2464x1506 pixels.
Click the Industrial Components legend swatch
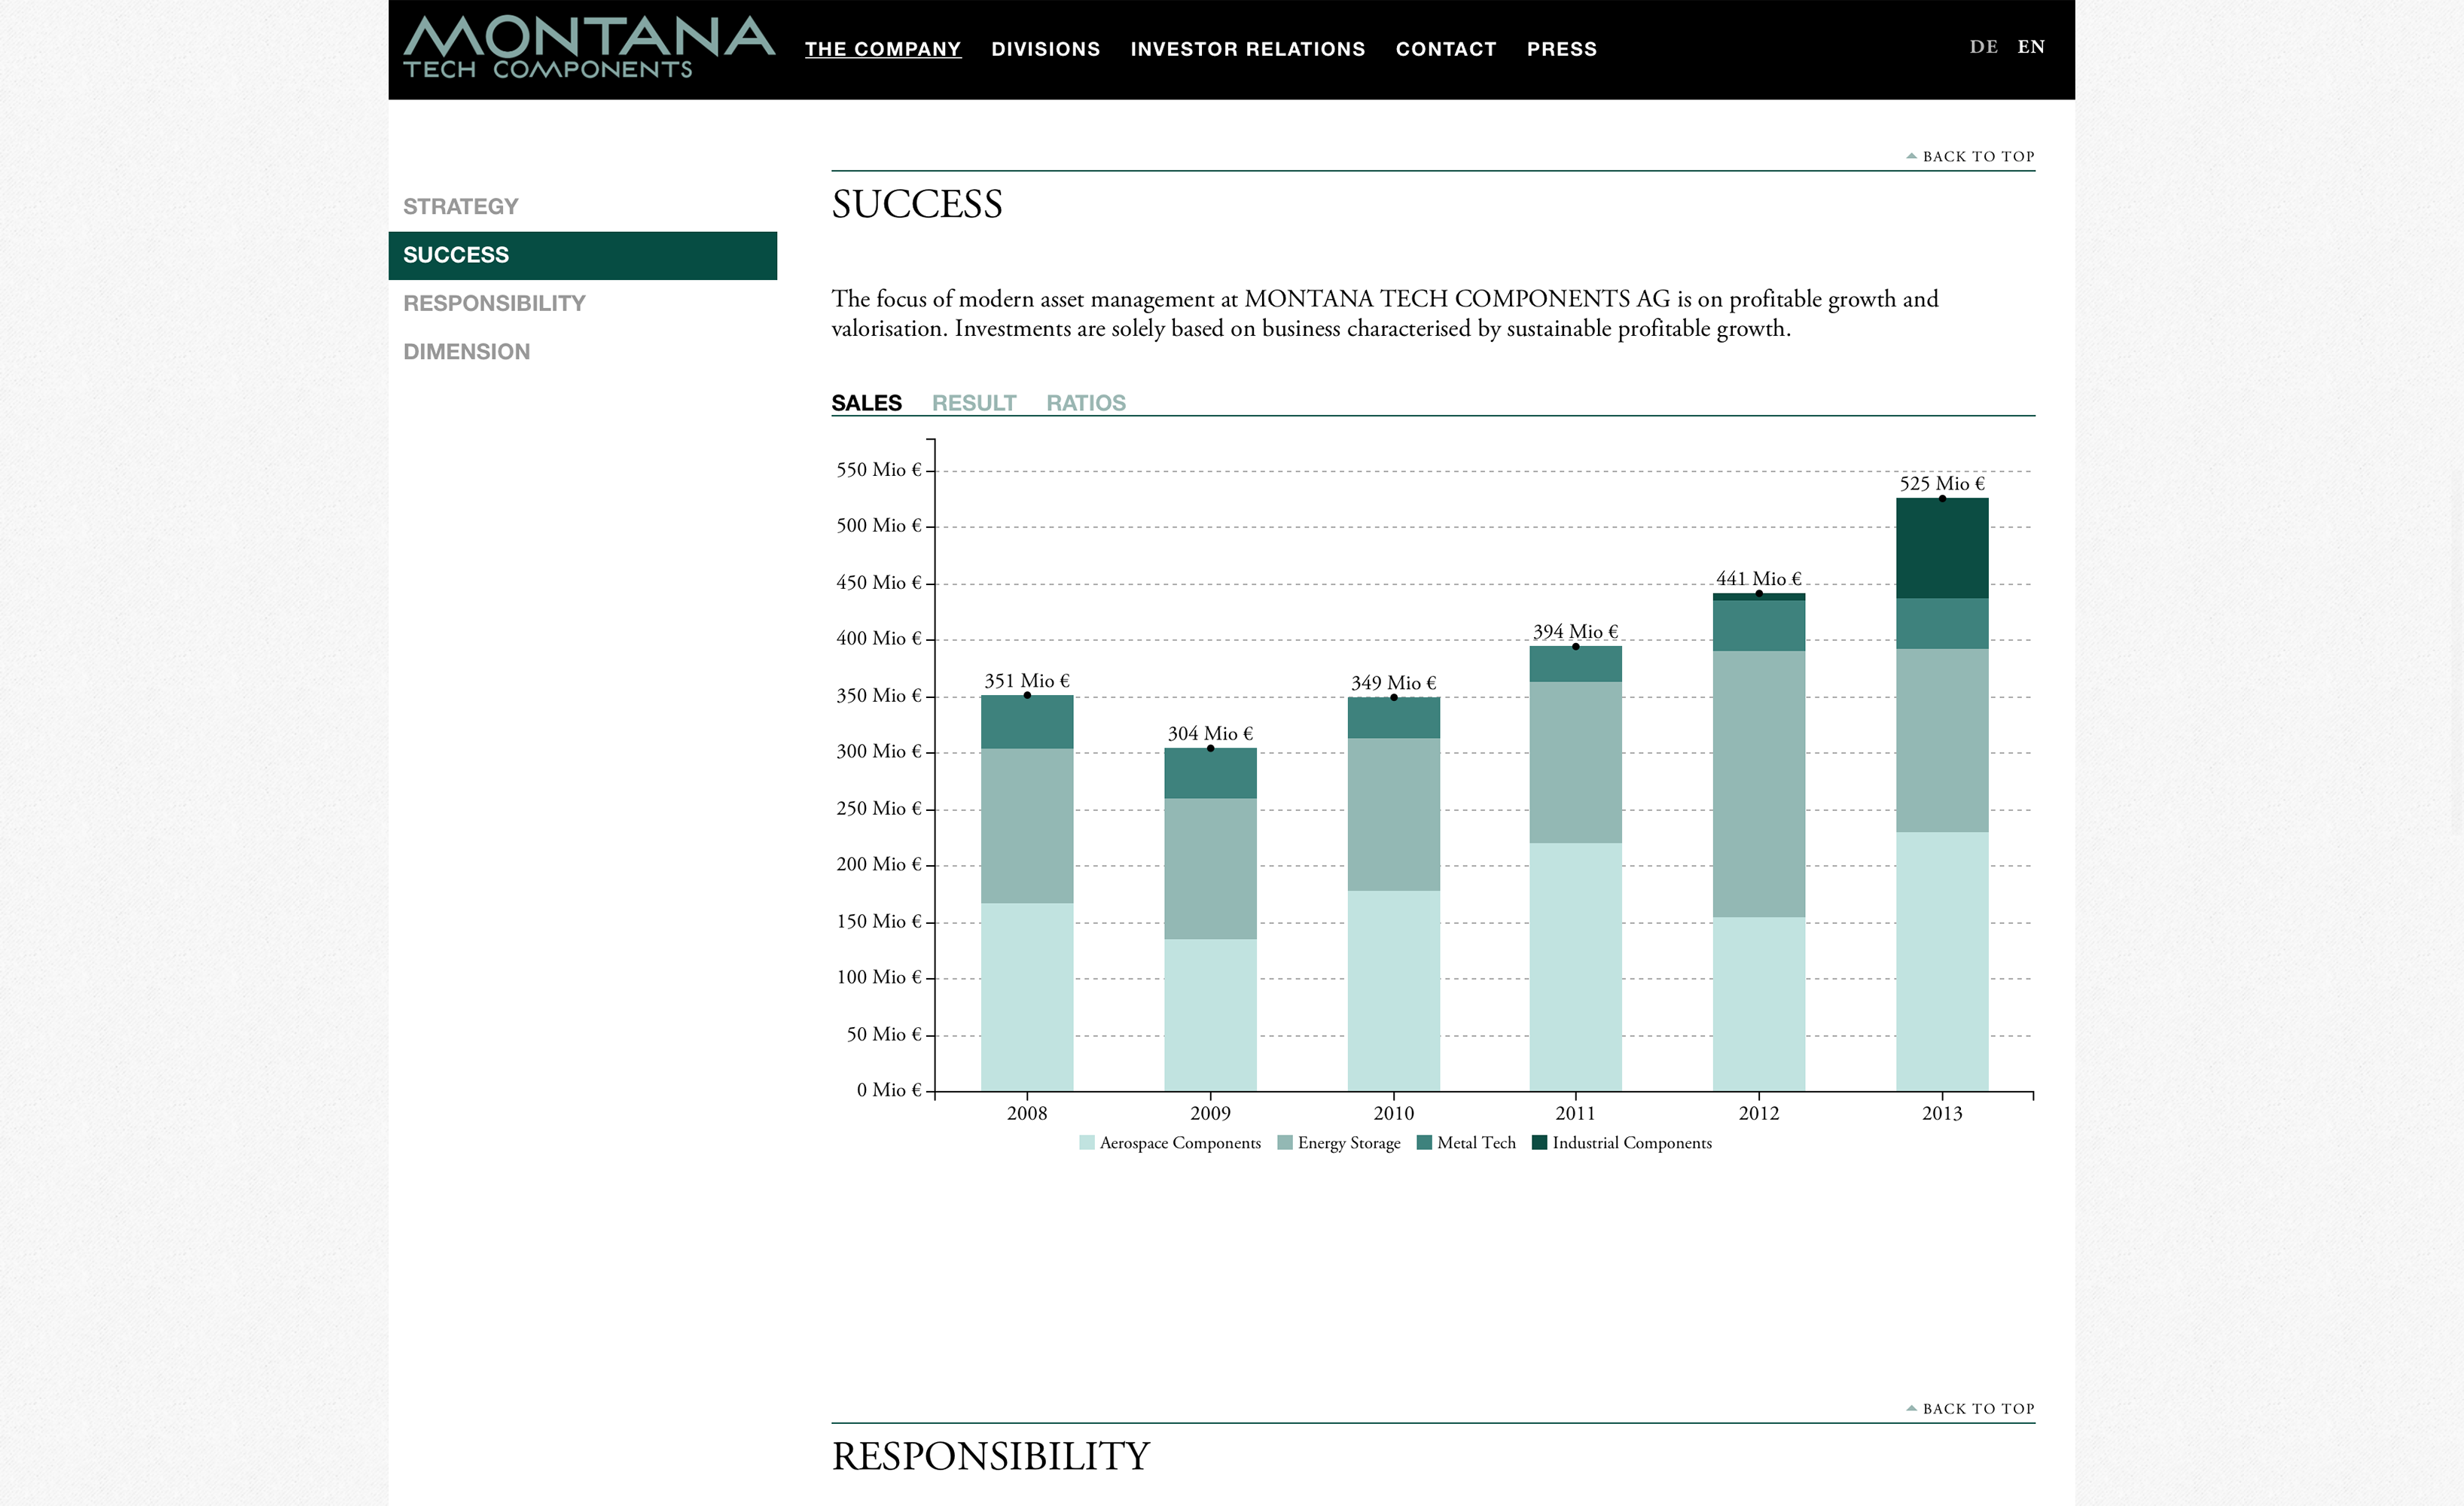(x=1539, y=1143)
